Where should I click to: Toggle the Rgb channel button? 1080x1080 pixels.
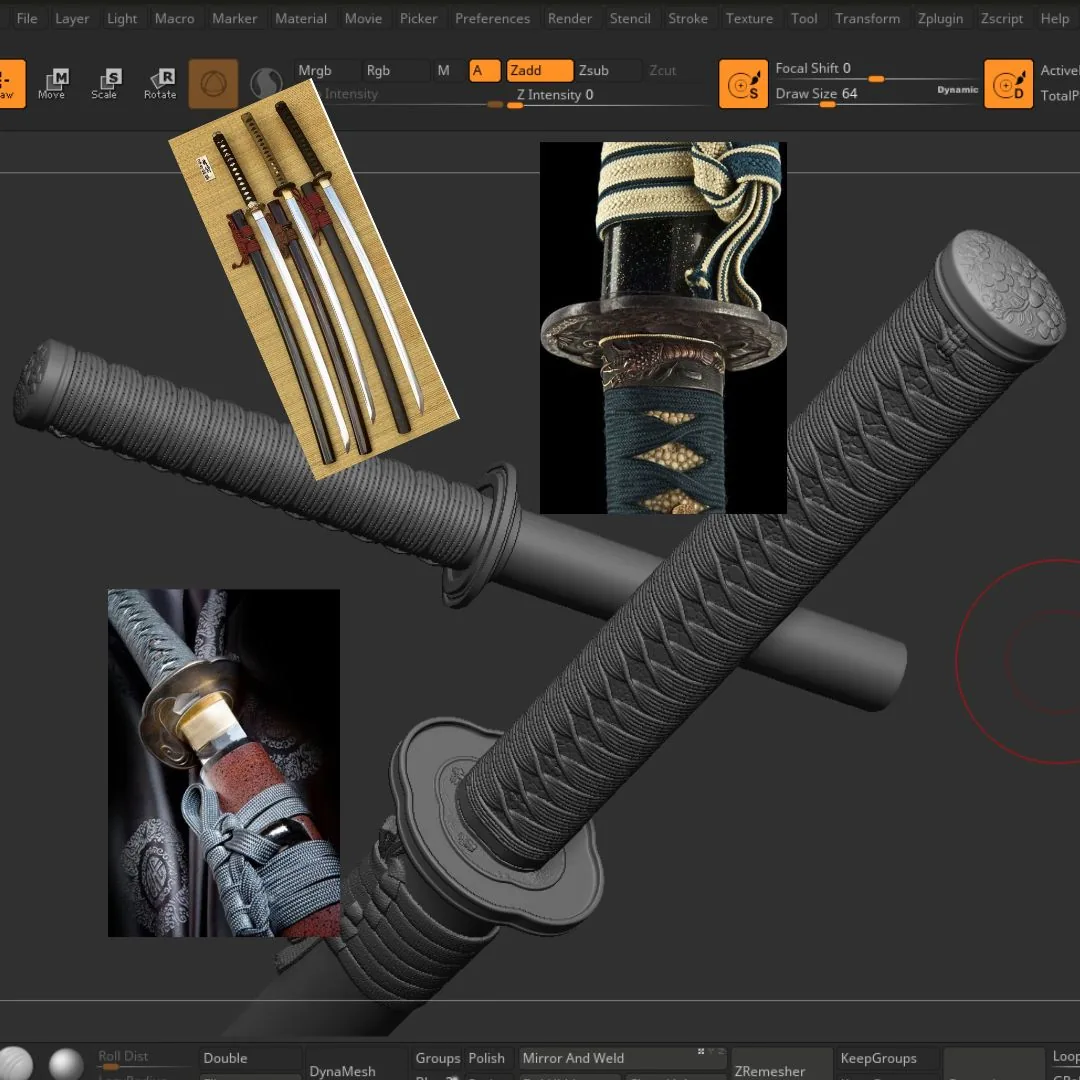click(x=395, y=70)
